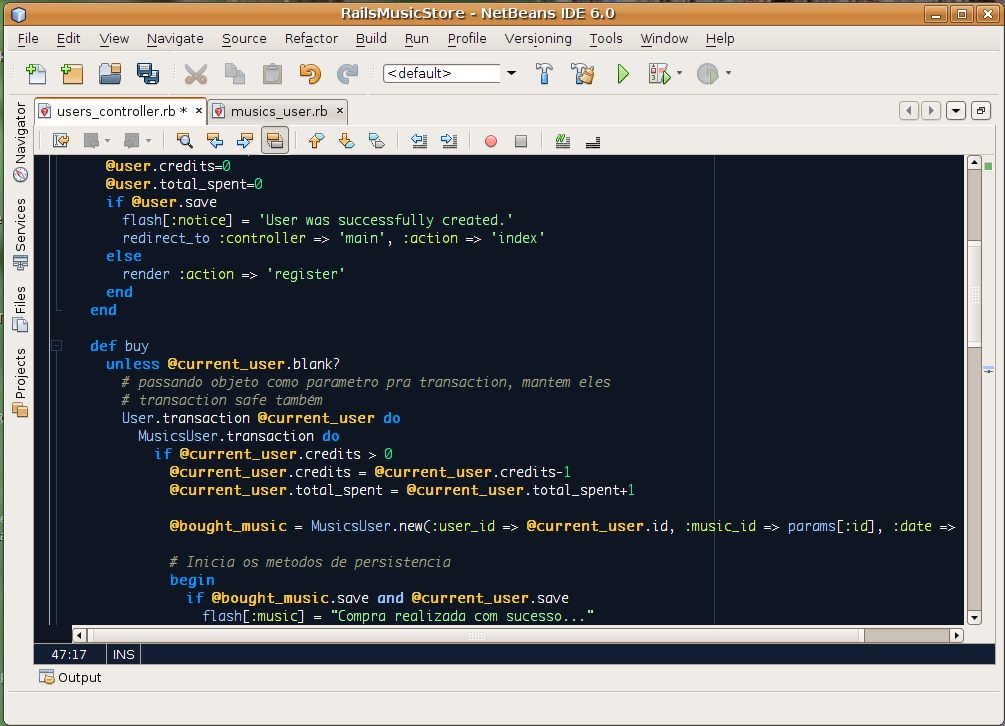1005x726 pixels.
Task: Click the Save All icon
Action: [148, 74]
